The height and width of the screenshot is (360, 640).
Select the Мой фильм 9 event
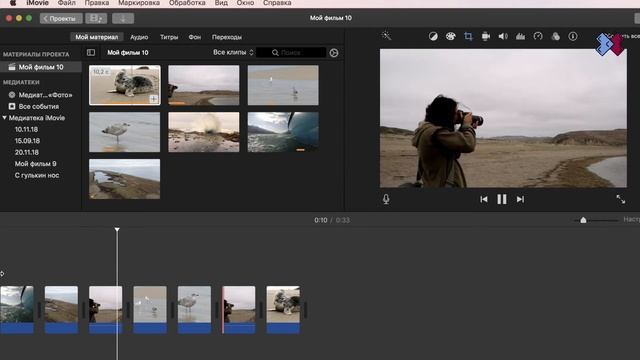pyautogui.click(x=36, y=164)
